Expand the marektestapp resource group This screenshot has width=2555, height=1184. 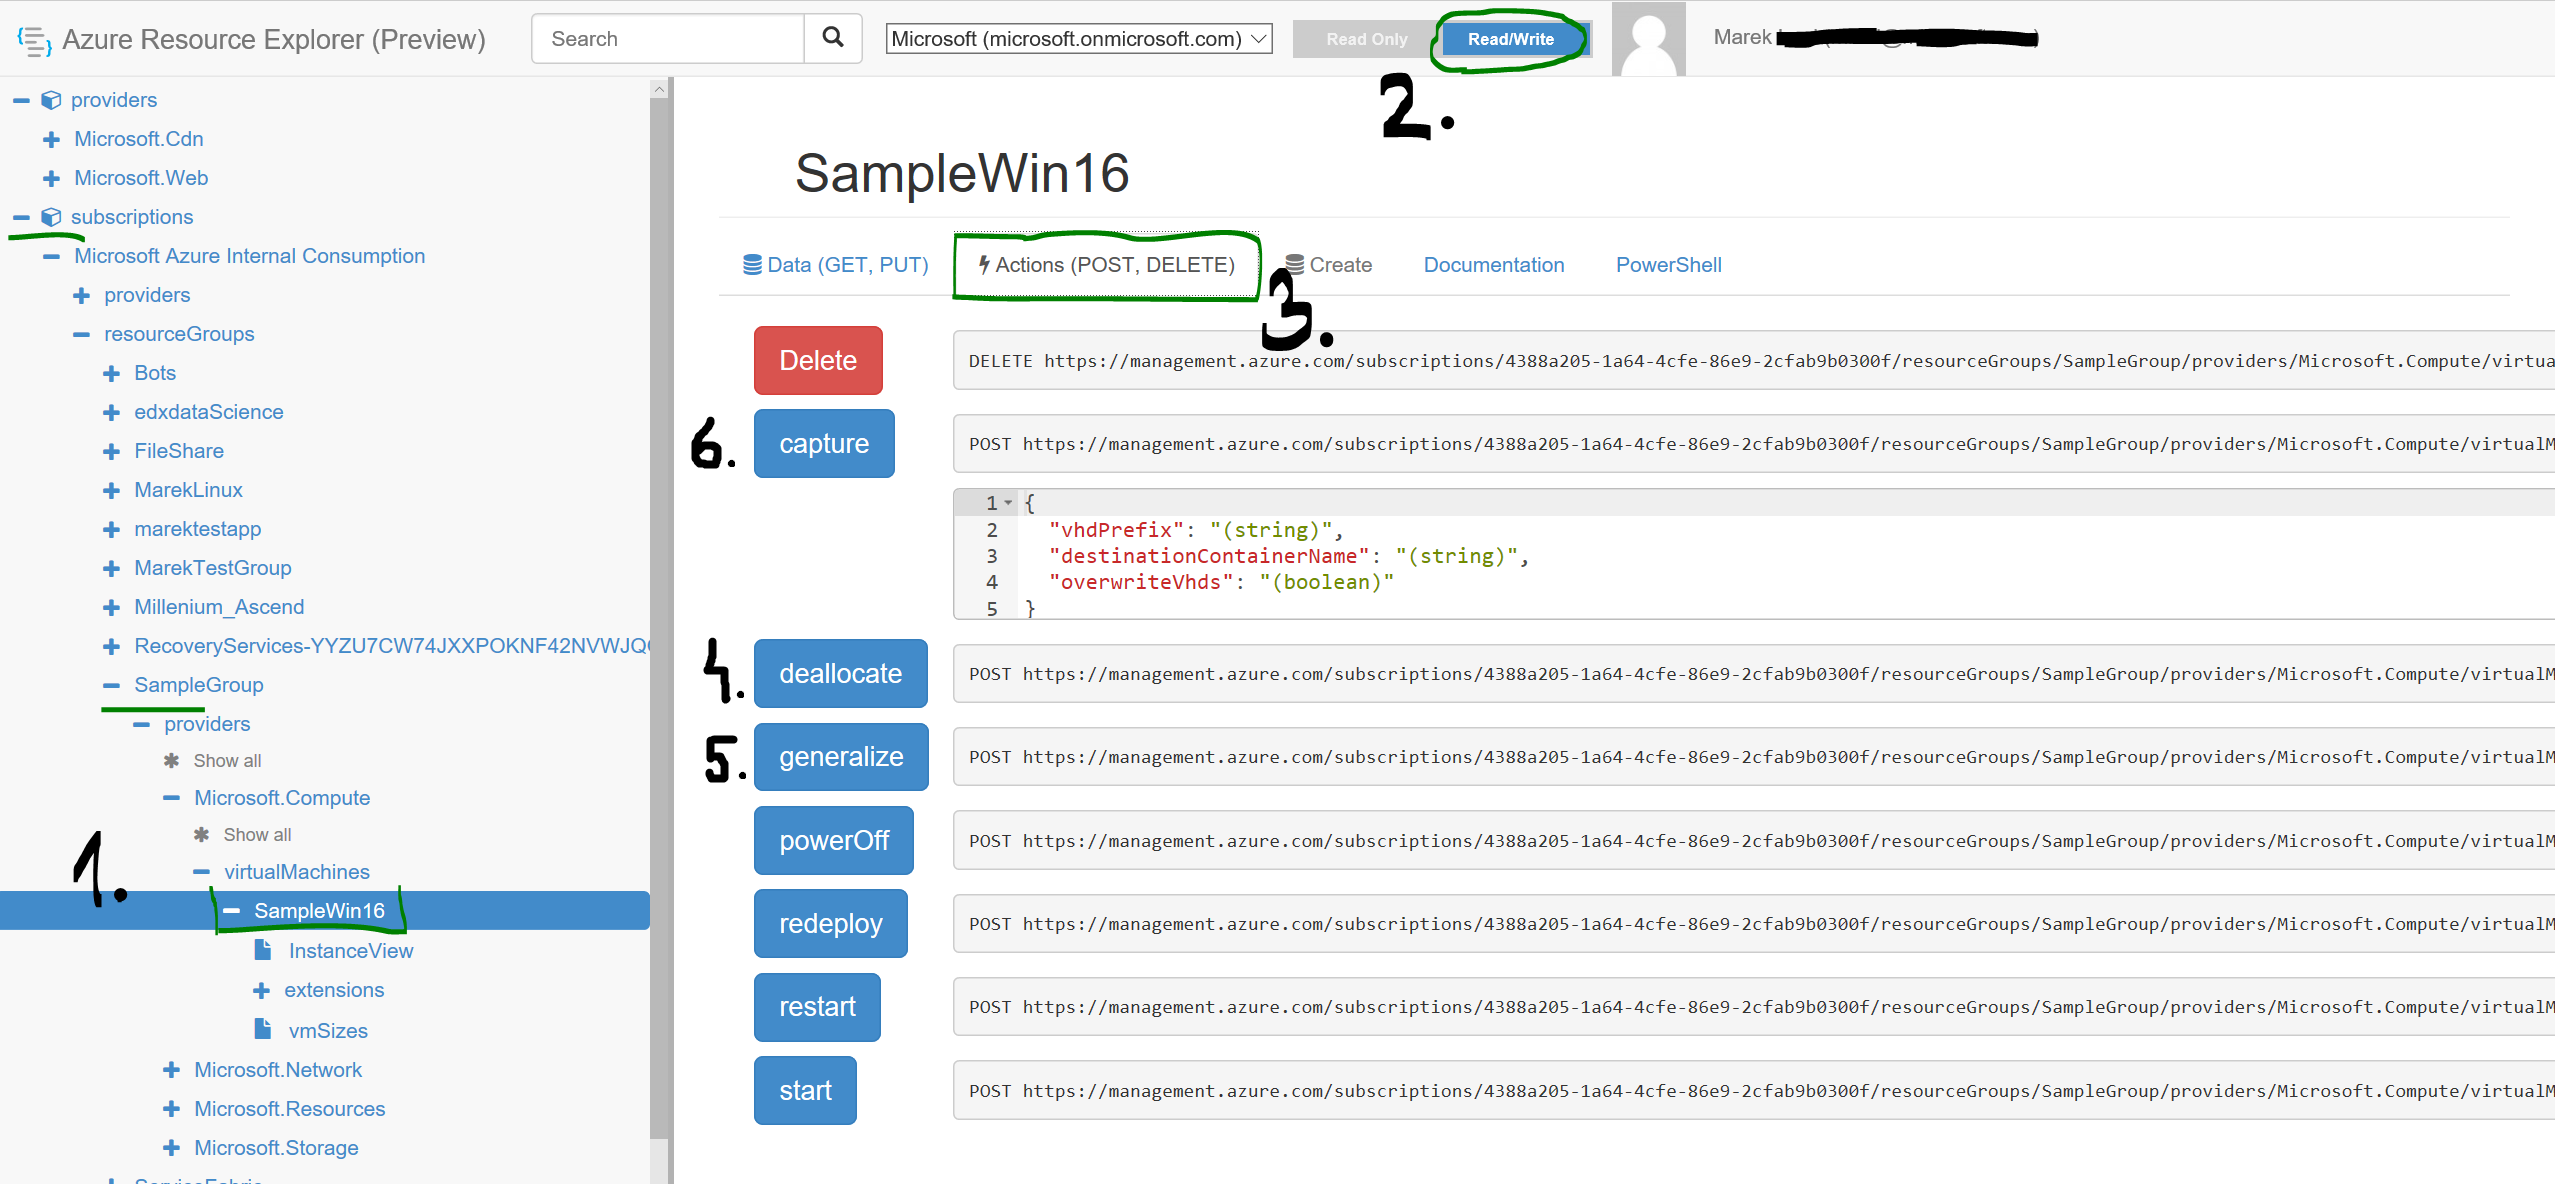[112, 529]
